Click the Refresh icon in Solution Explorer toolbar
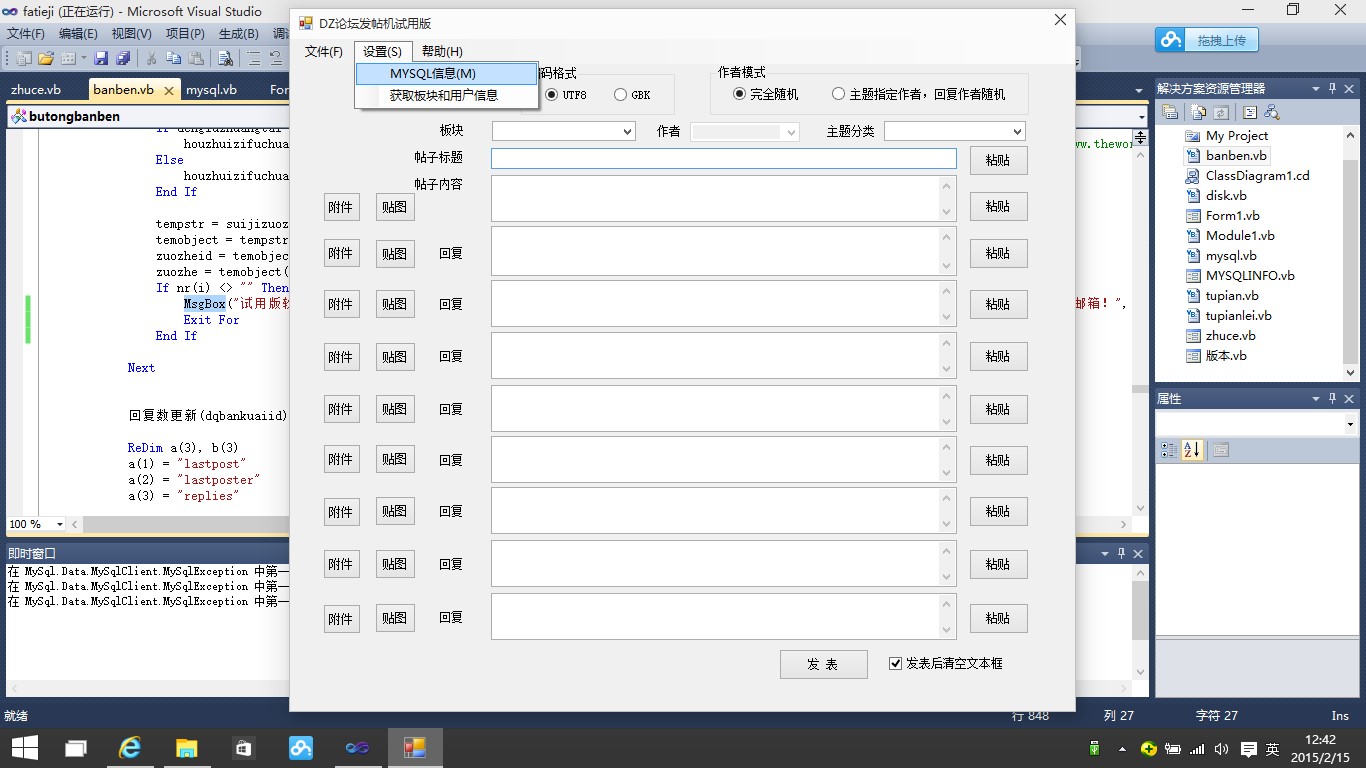Image resolution: width=1366 pixels, height=768 pixels. click(x=1221, y=112)
